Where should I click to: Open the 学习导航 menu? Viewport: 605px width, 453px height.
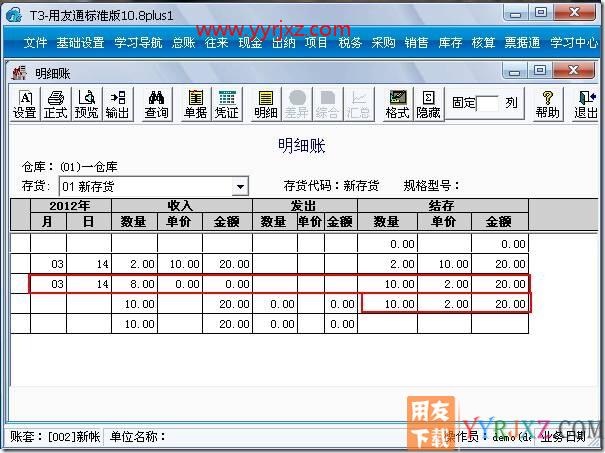138,42
